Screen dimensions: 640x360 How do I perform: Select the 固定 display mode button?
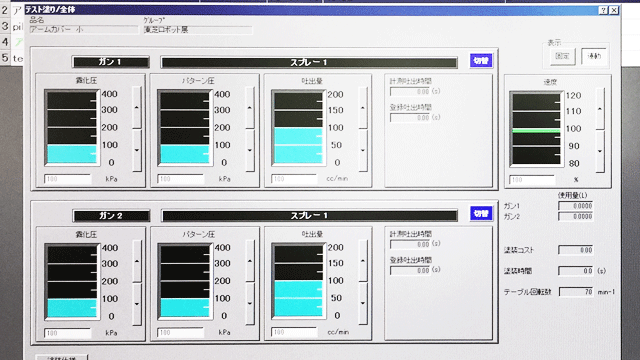click(x=562, y=56)
